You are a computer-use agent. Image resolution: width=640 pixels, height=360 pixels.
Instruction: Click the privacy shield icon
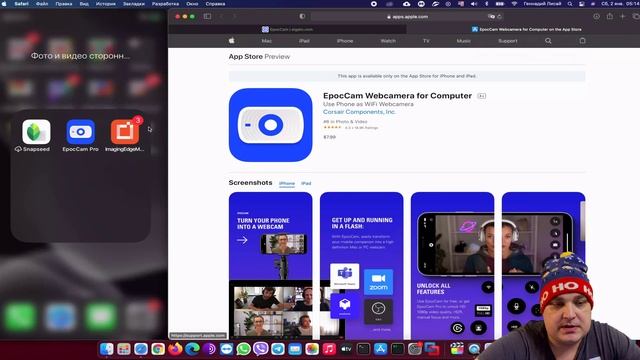coord(302,16)
